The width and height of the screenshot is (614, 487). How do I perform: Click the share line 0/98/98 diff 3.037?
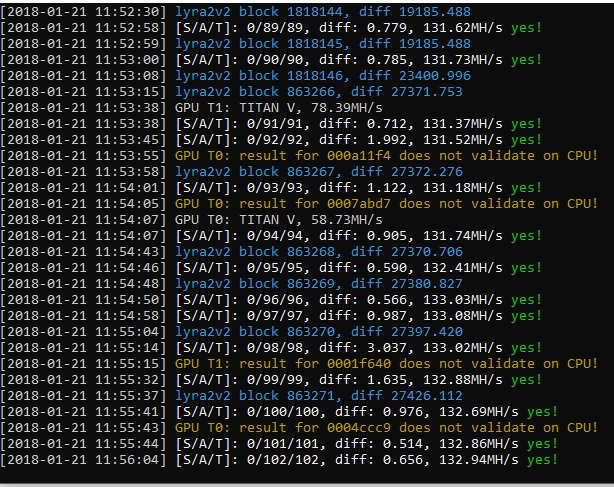[271, 348]
